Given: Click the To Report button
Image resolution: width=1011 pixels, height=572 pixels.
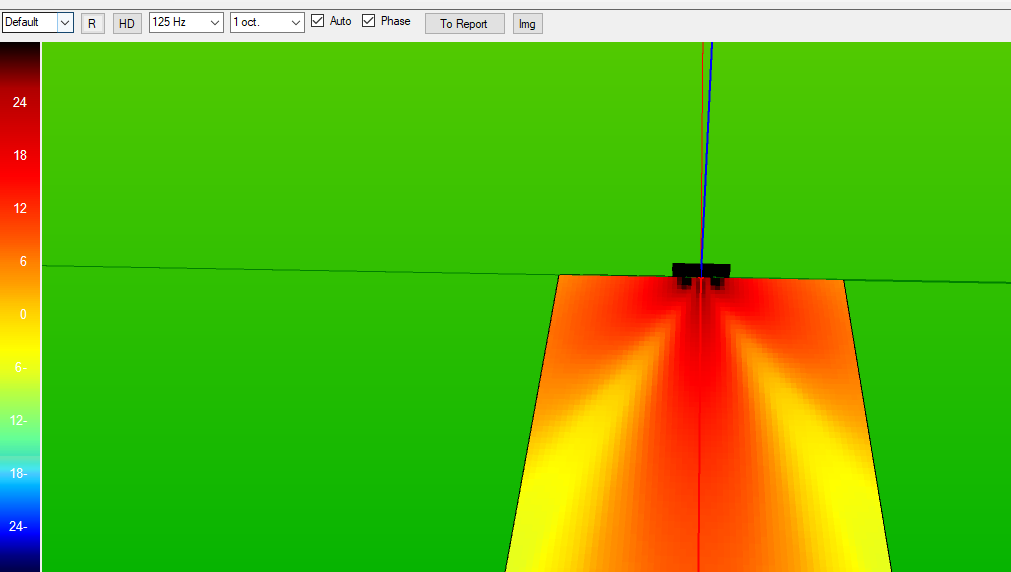Looking at the screenshot, I should point(464,24).
